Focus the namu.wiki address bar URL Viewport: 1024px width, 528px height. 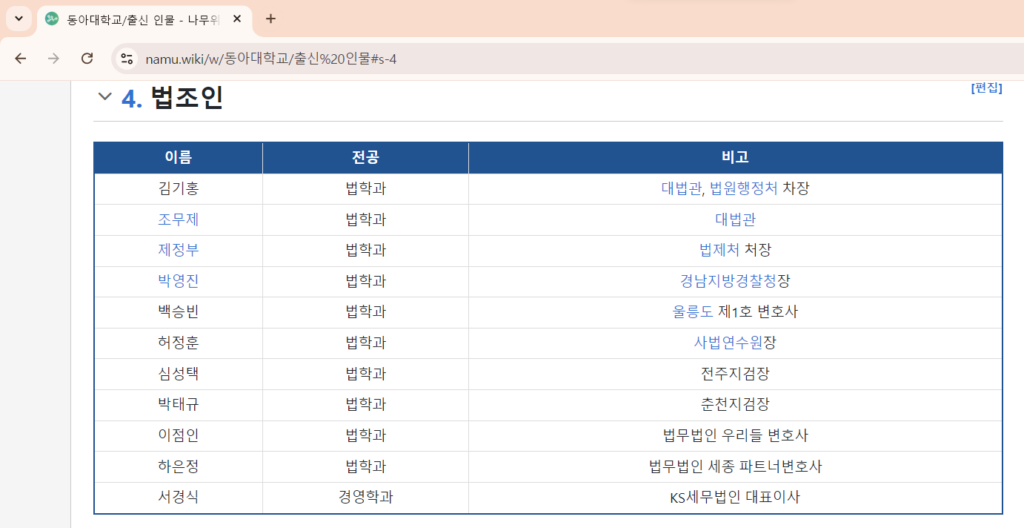pos(271,59)
